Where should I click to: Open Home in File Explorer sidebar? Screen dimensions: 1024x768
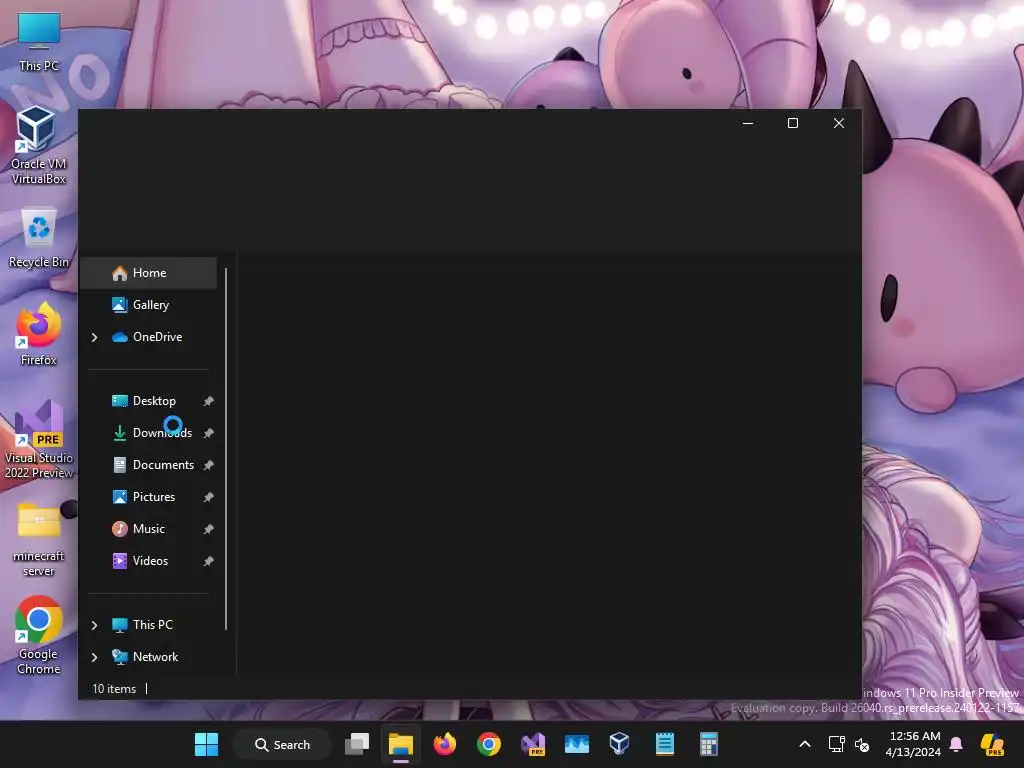point(148,273)
